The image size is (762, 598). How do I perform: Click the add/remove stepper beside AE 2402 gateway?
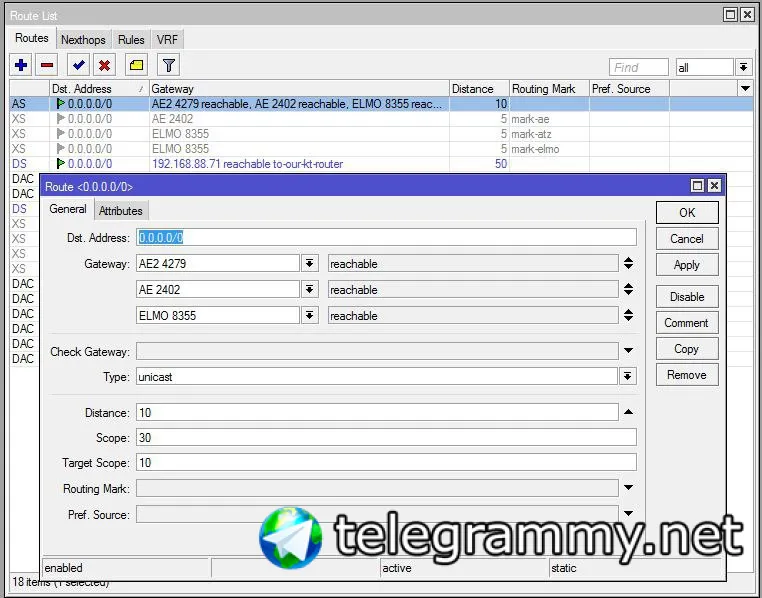pyautogui.click(x=628, y=290)
